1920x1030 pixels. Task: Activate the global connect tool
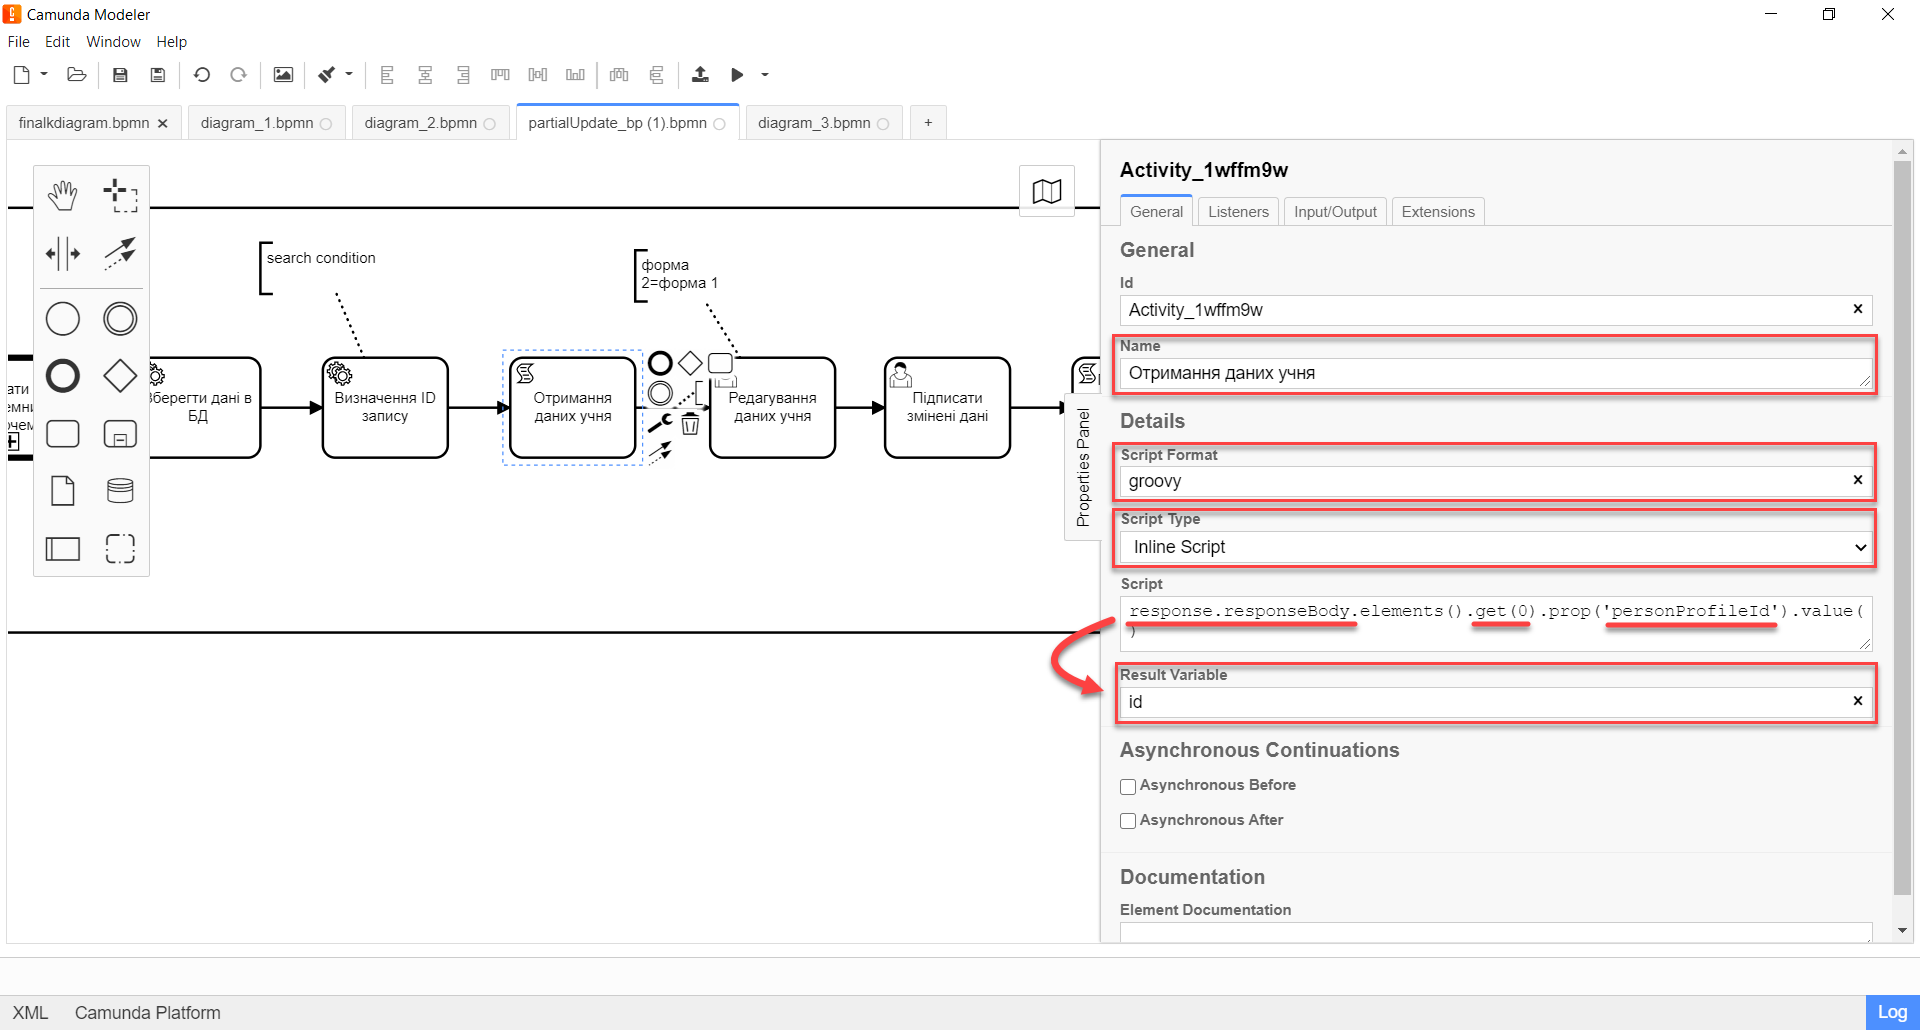pyautogui.click(x=120, y=253)
